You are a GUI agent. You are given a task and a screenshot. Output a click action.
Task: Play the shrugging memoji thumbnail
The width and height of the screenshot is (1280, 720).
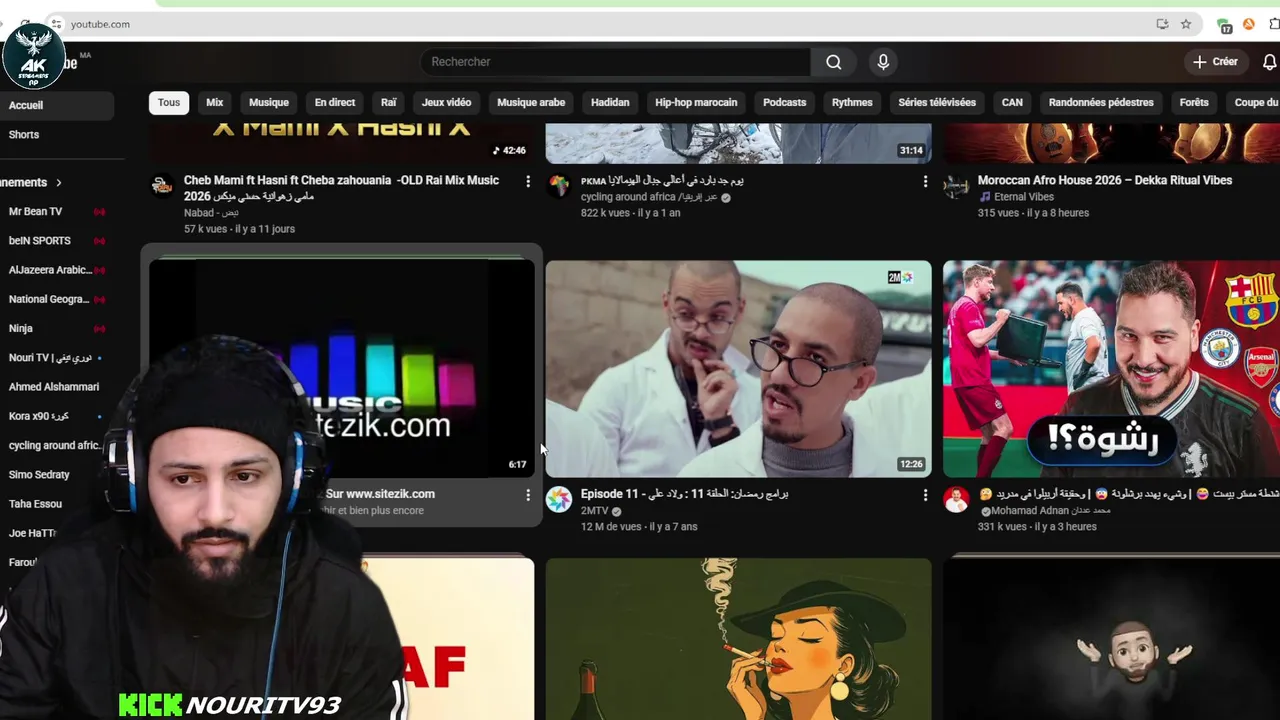point(1111,639)
